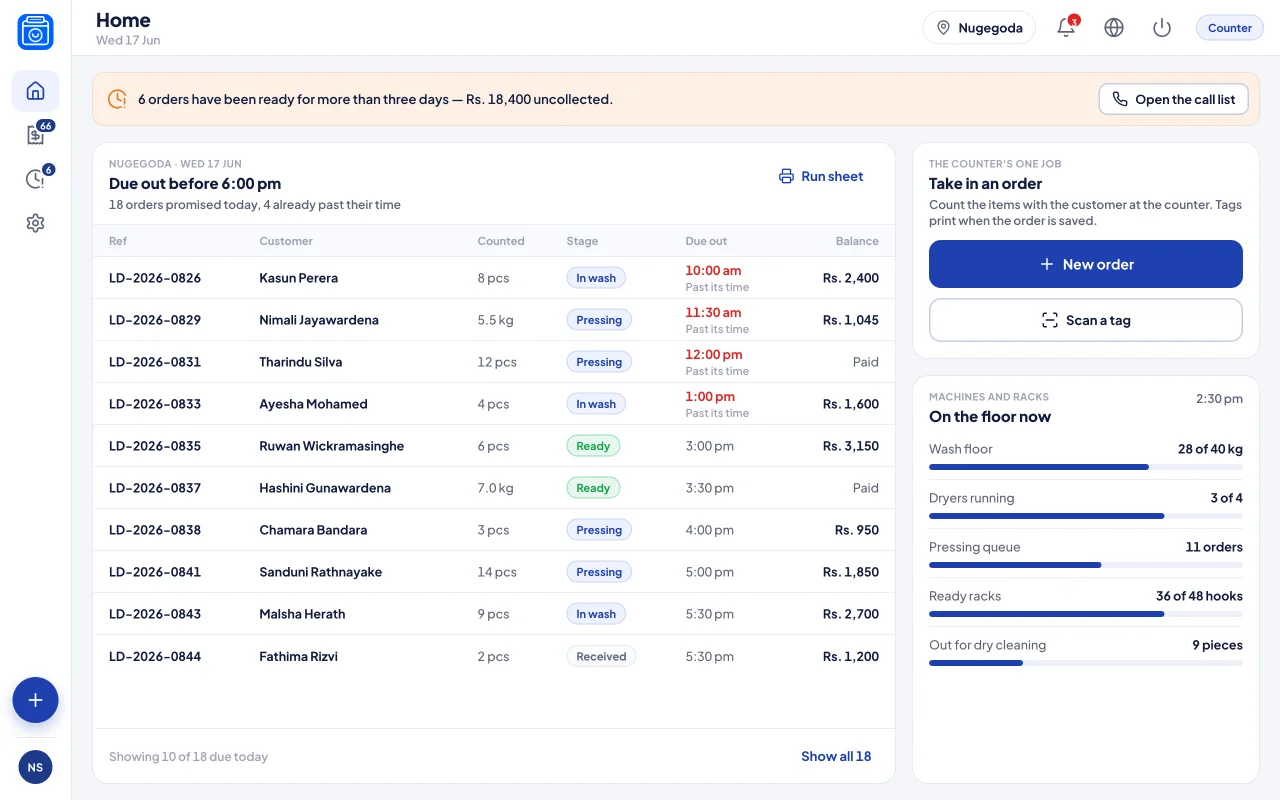This screenshot has height=800, width=1280.
Task: Click the Counted column header
Action: pyautogui.click(x=501, y=241)
